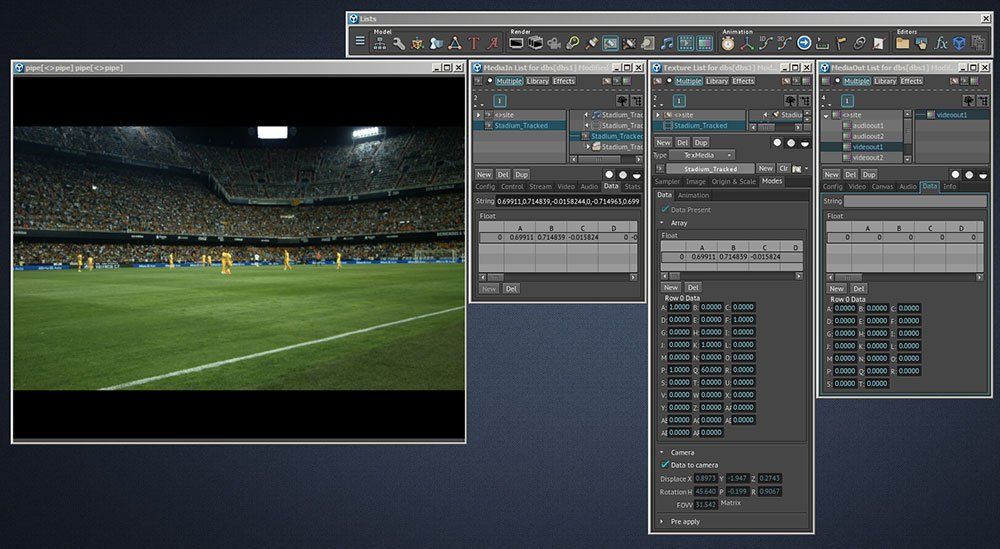Open the fx editor icon
The height and width of the screenshot is (549, 1000).
point(940,43)
